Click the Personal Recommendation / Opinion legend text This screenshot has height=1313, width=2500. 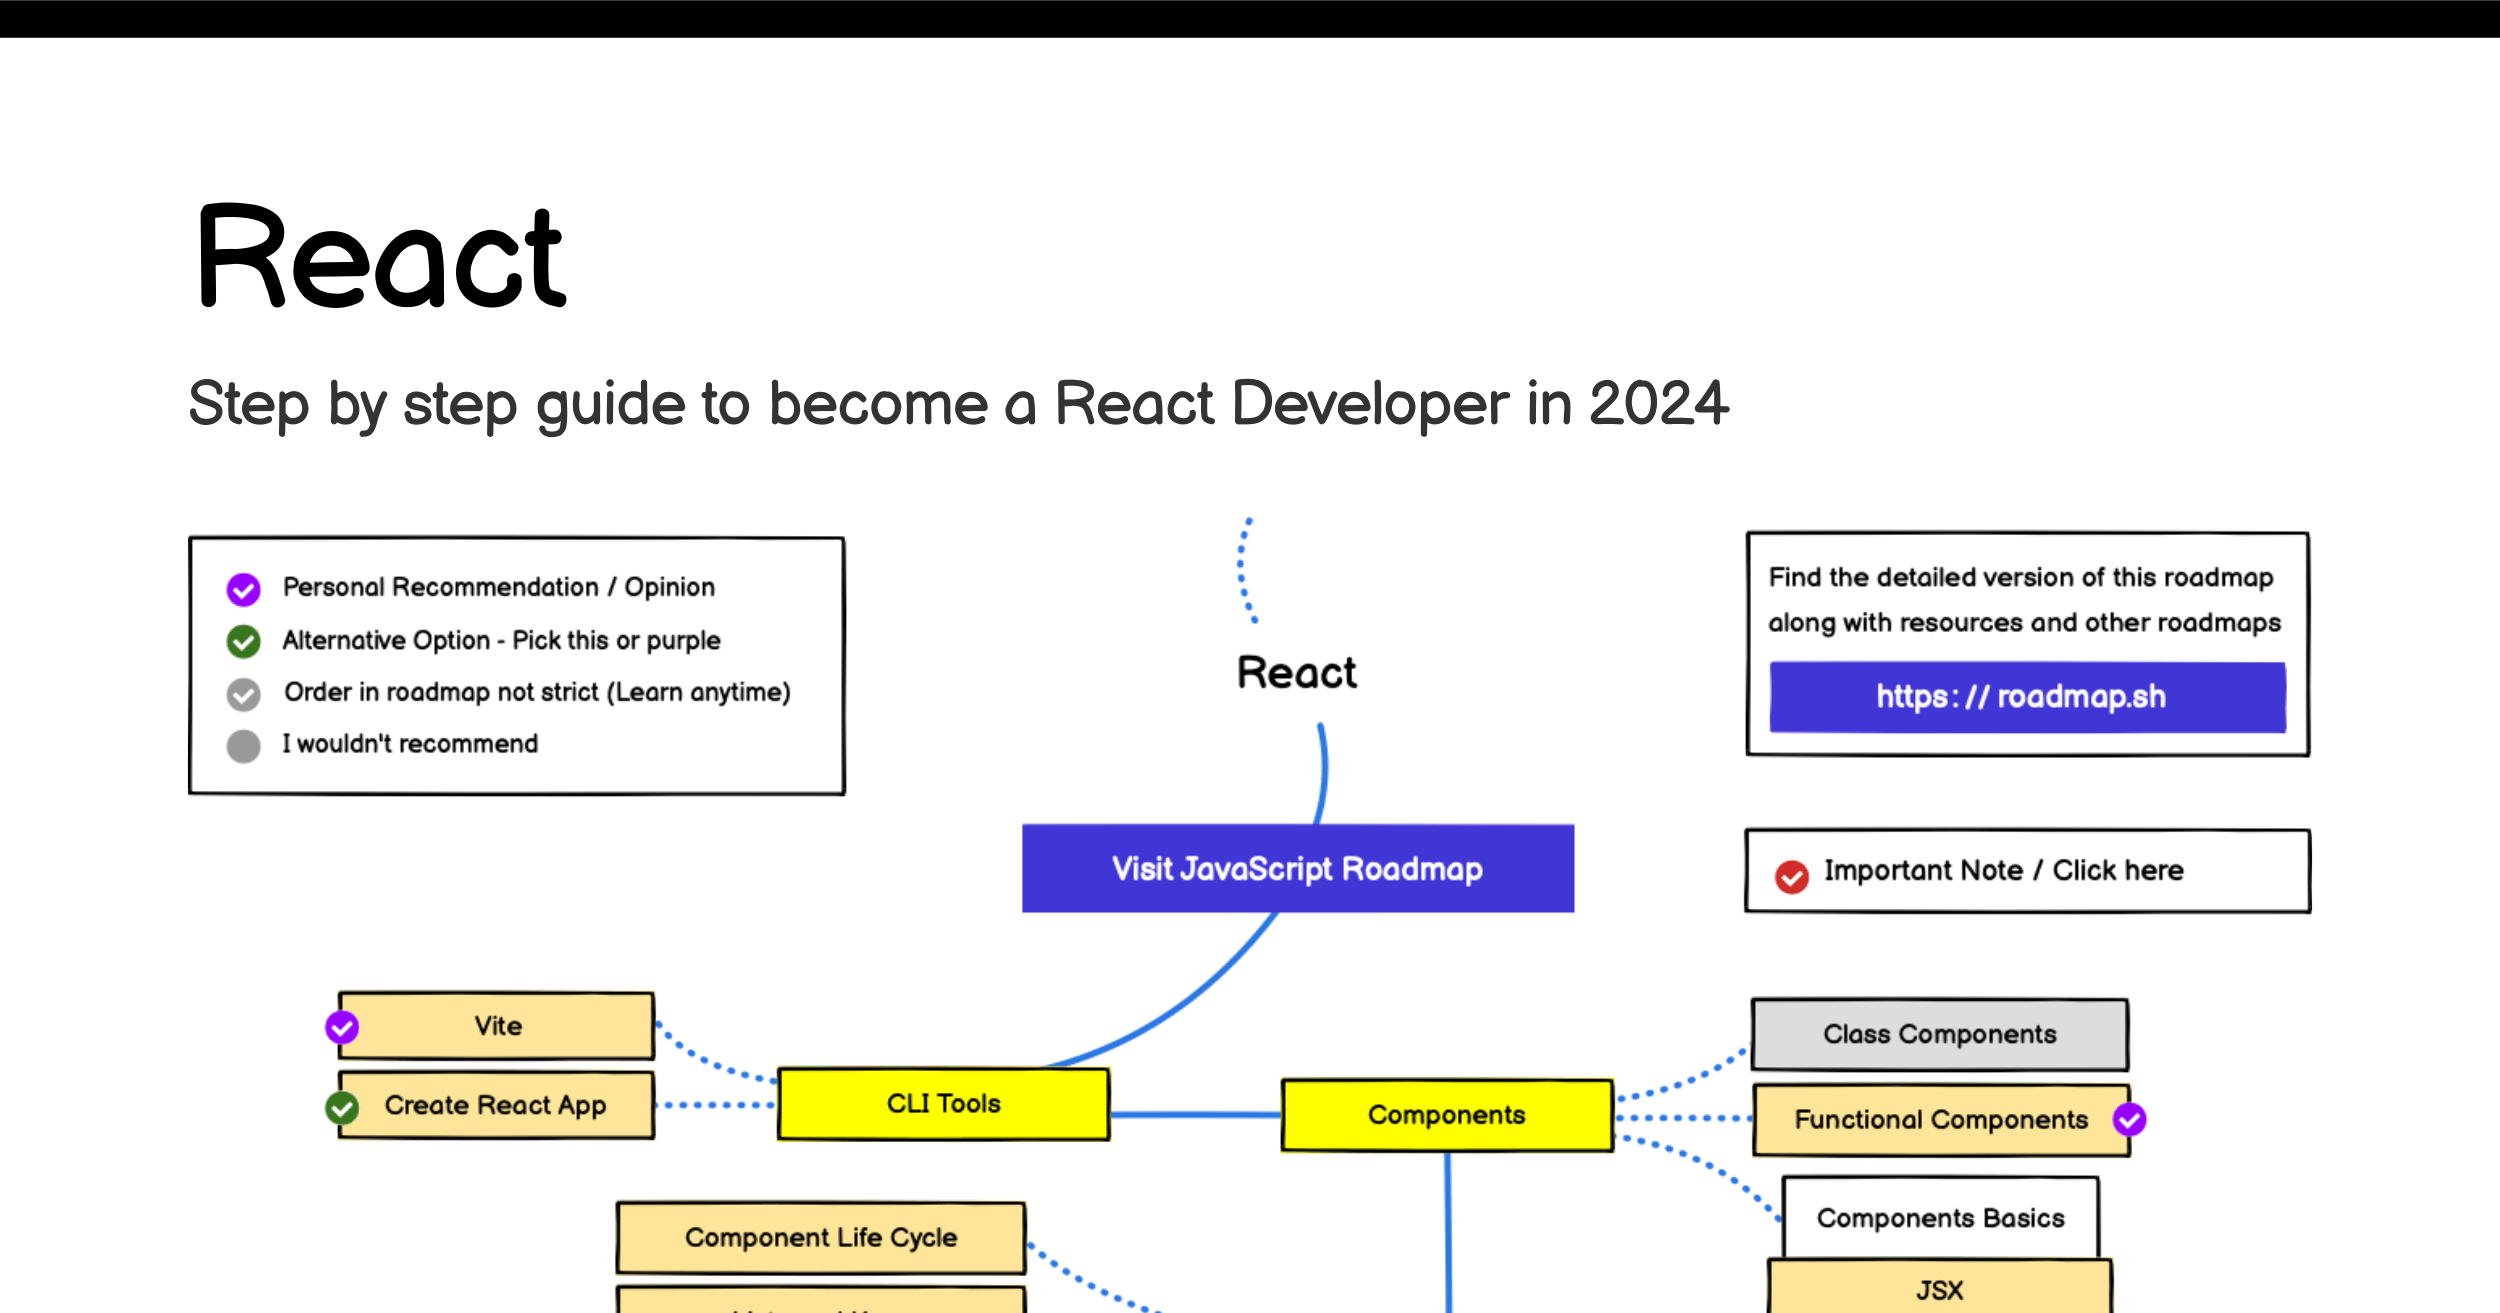[499, 587]
